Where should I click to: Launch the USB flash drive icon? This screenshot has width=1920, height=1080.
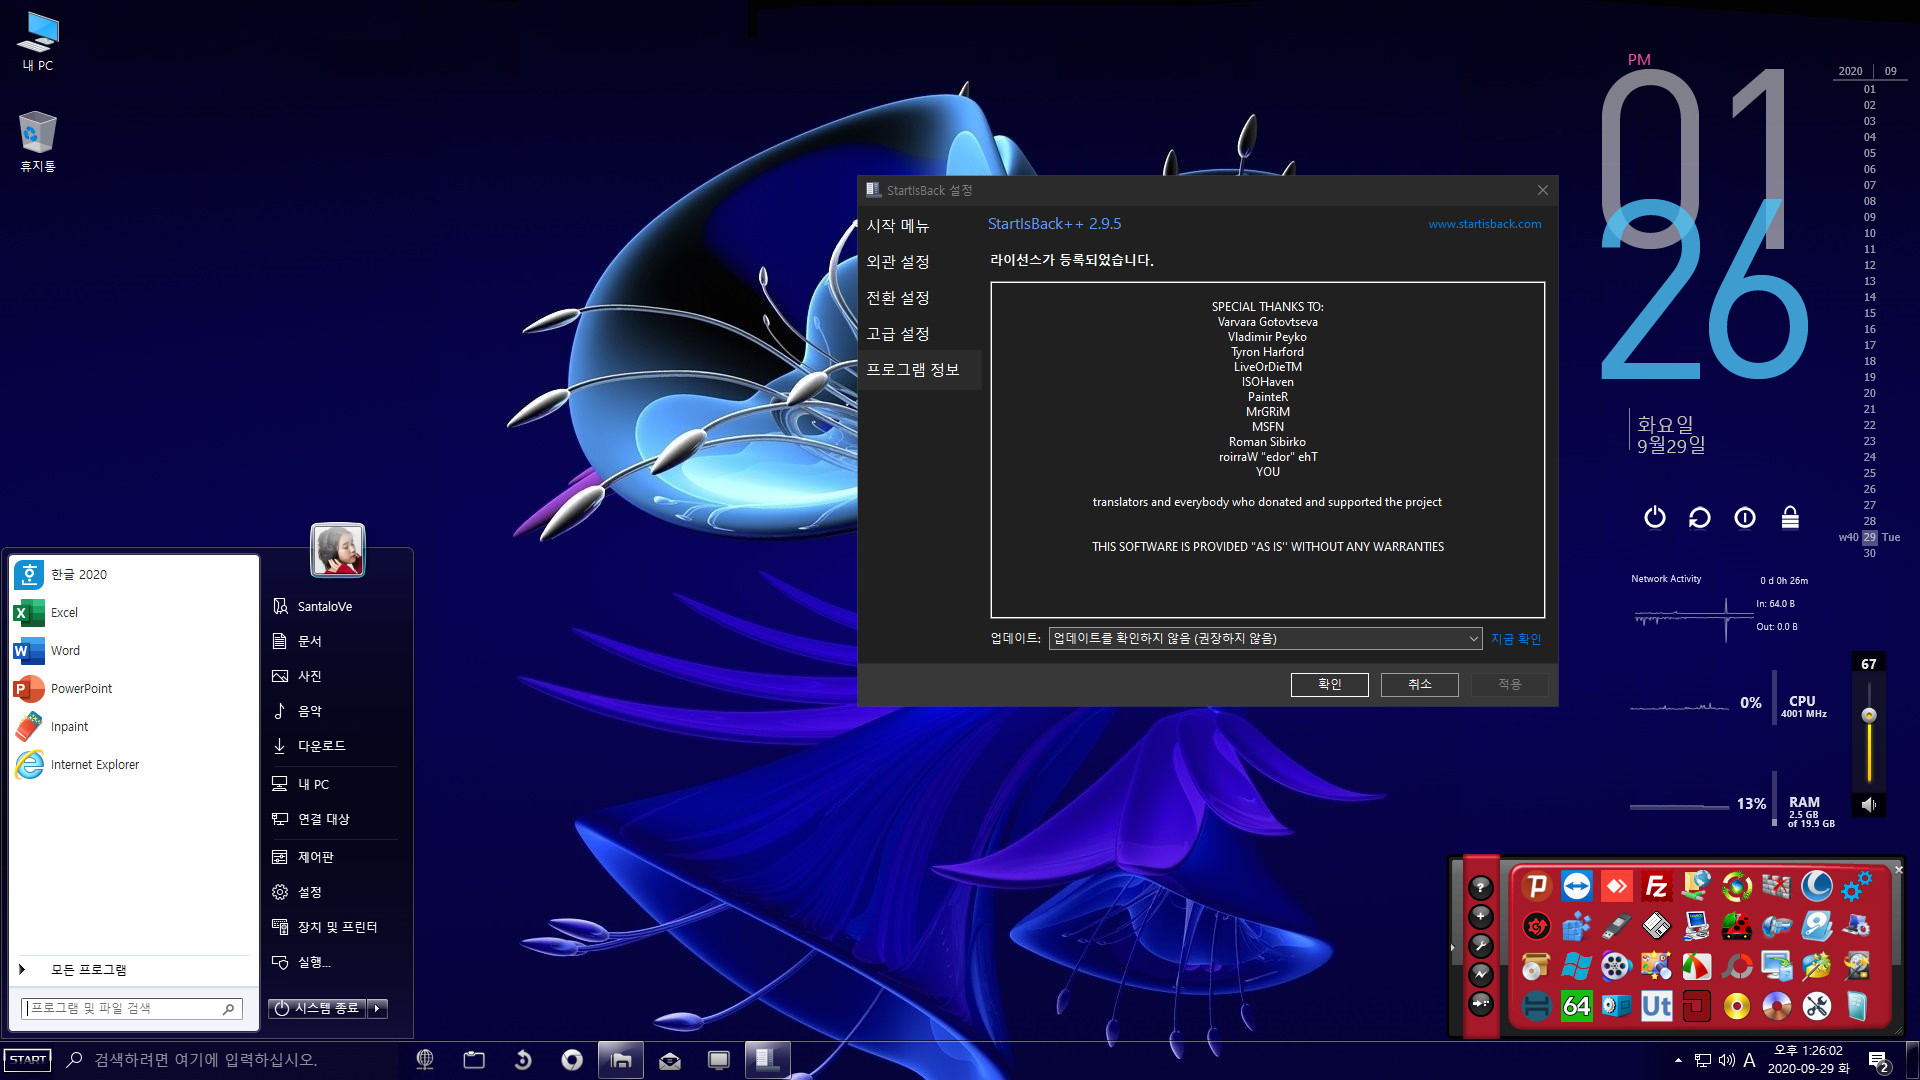1616,926
